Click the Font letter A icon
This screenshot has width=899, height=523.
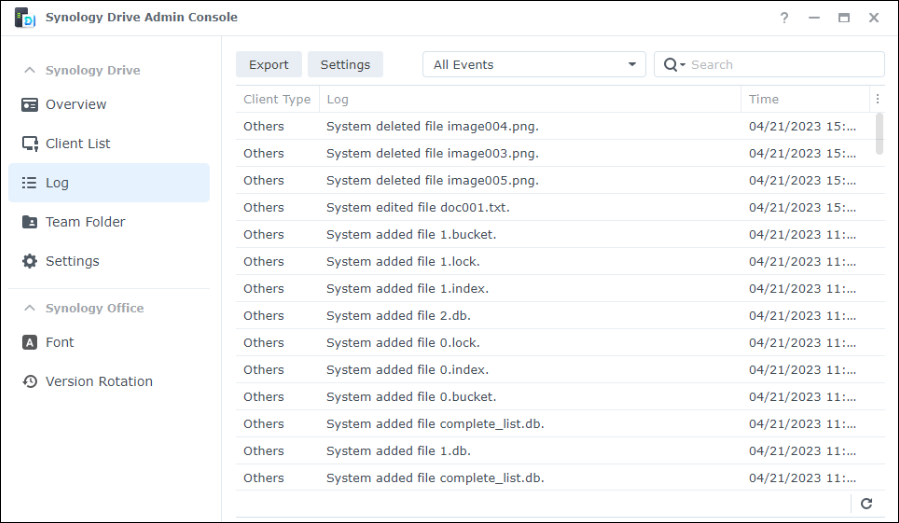click(x=29, y=342)
